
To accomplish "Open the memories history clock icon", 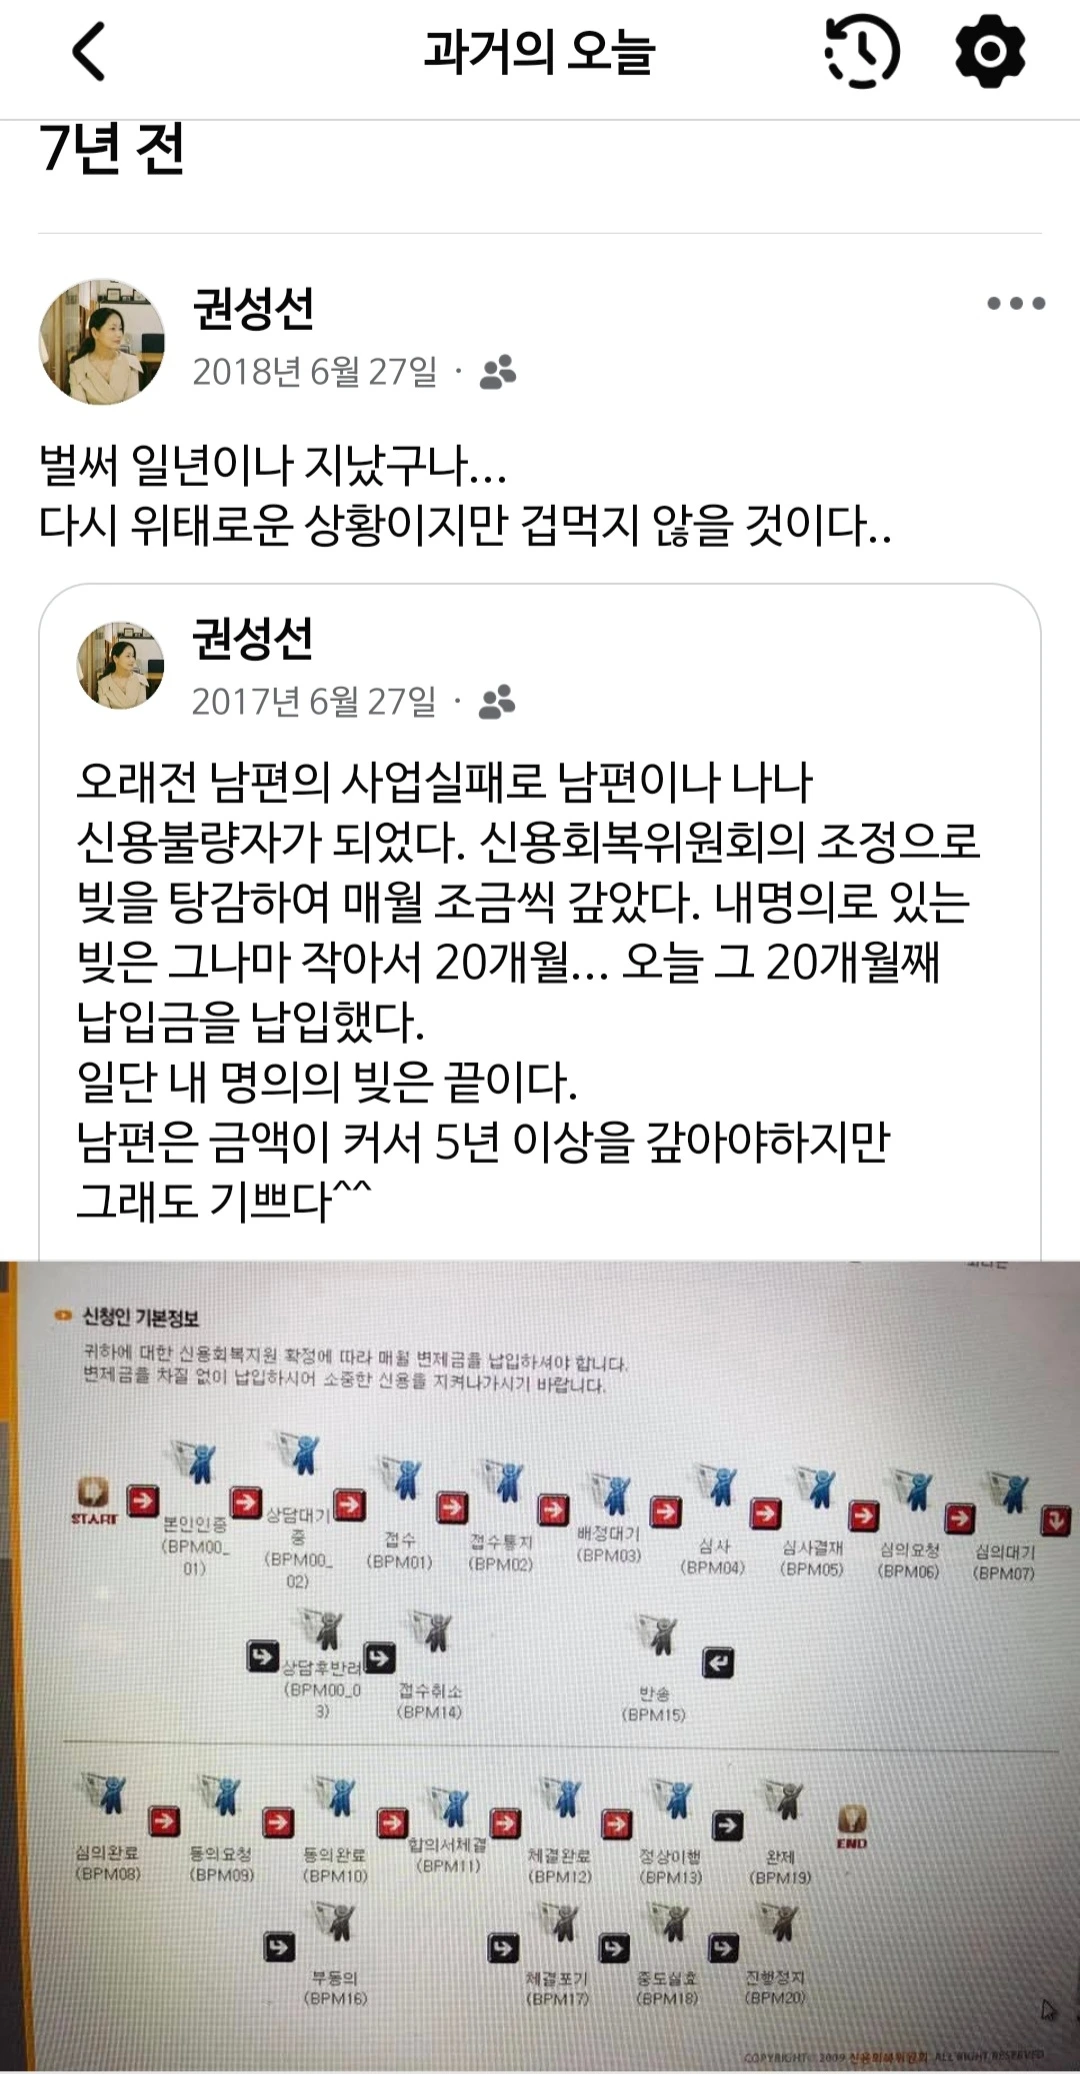I will pyautogui.click(x=862, y=51).
